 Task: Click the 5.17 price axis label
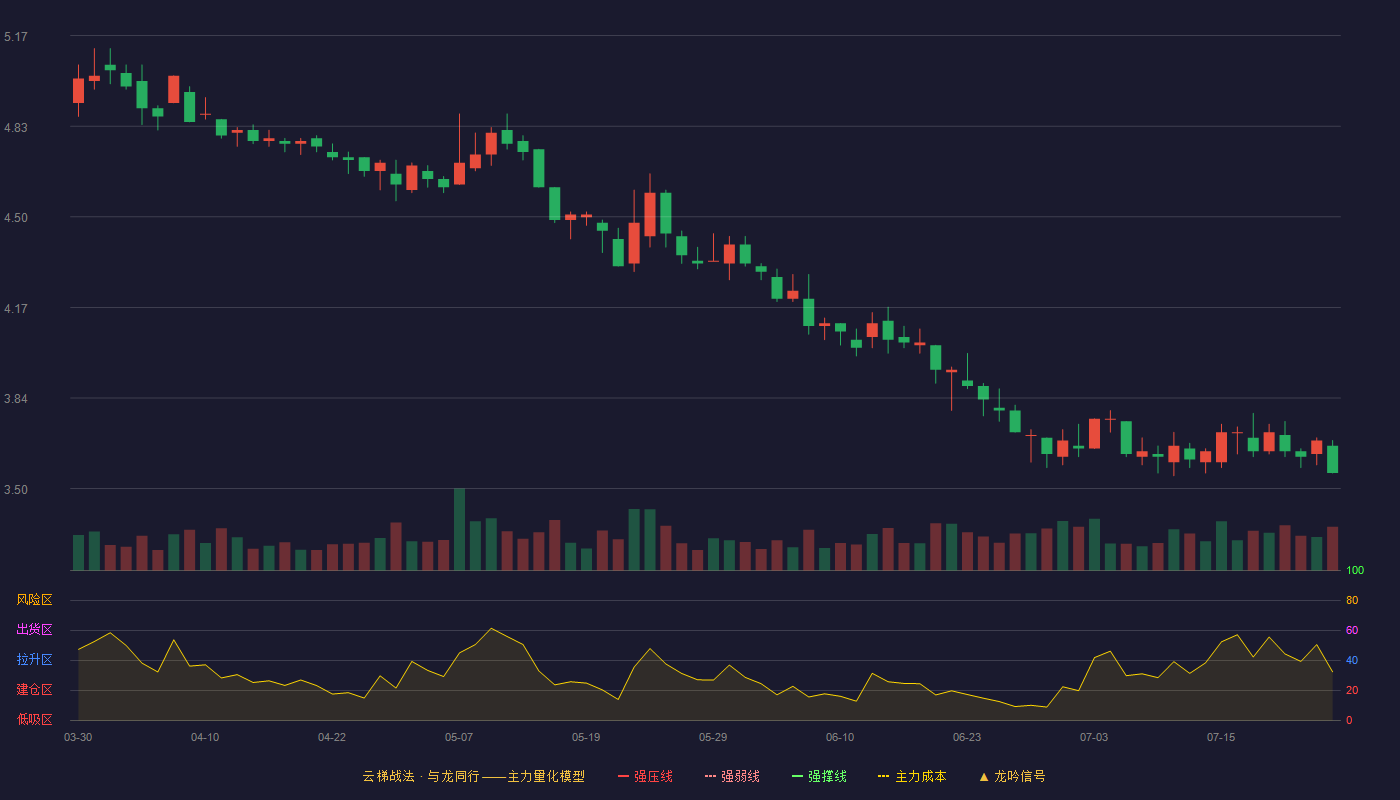tap(16, 37)
